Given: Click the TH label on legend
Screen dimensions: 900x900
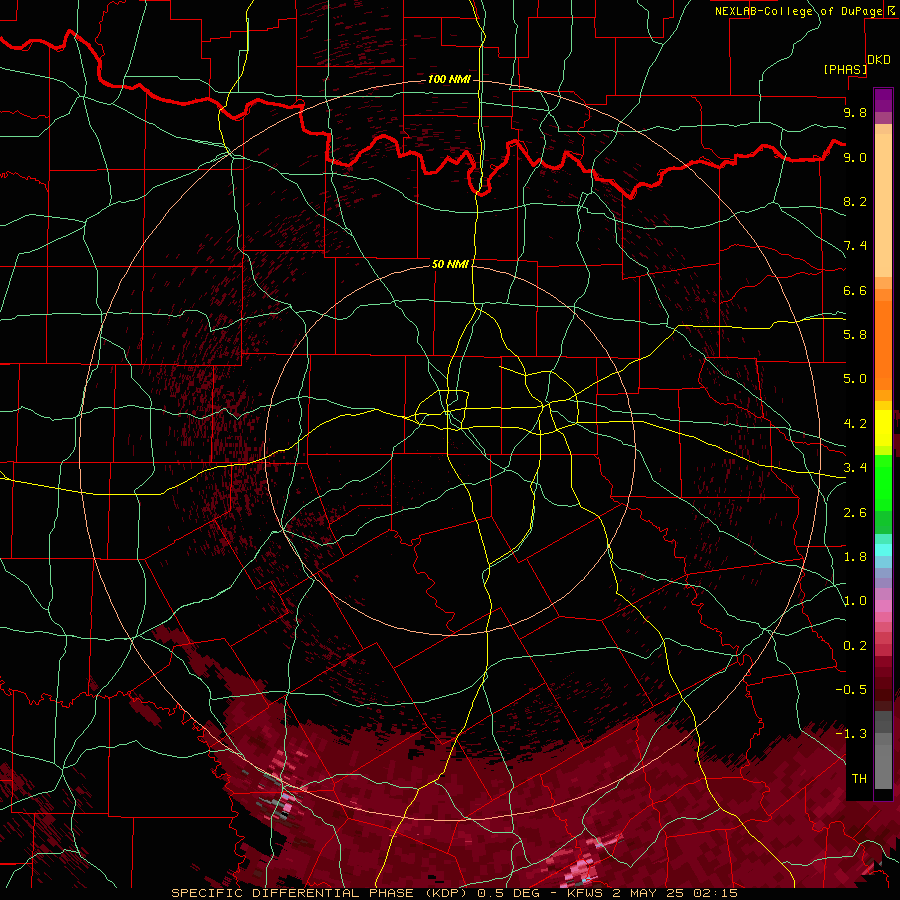Looking at the screenshot, I should click(x=859, y=779).
